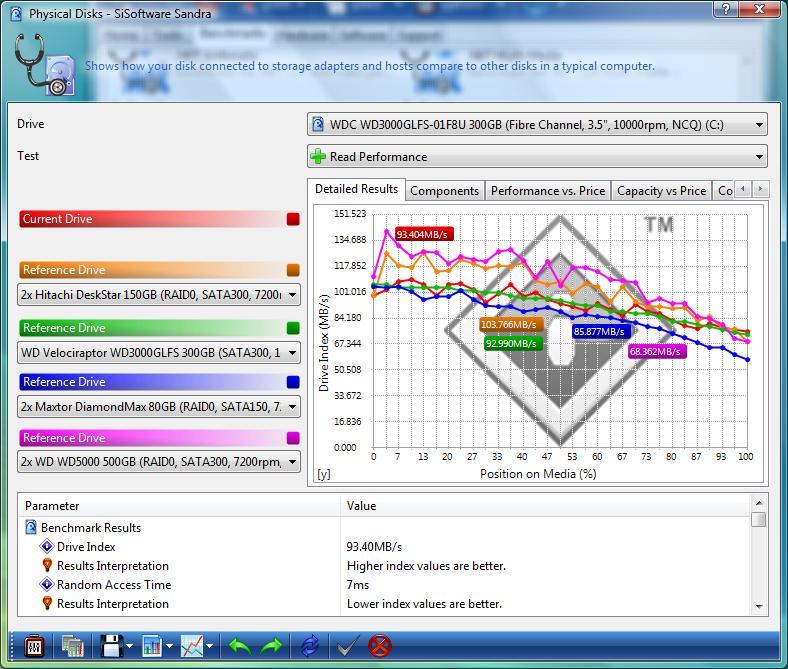This screenshot has height=669, width=788.
Task: Click the line graph icon in toolbar
Action: click(x=192, y=646)
